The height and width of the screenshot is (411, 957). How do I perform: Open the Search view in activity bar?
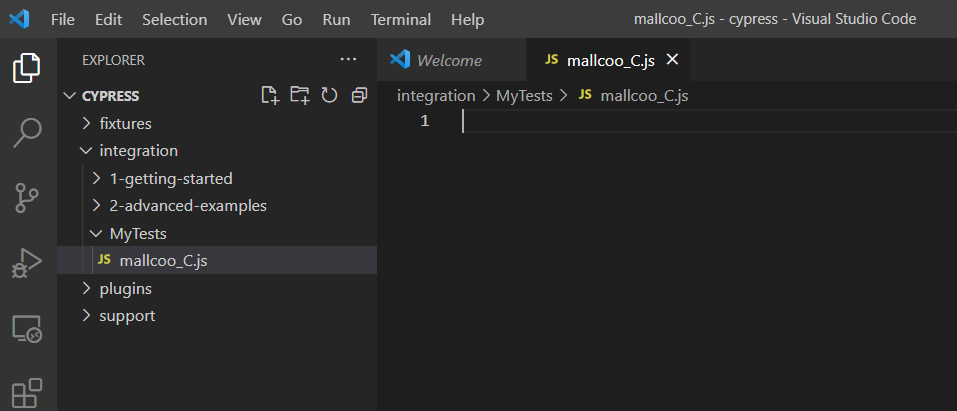pos(27,131)
